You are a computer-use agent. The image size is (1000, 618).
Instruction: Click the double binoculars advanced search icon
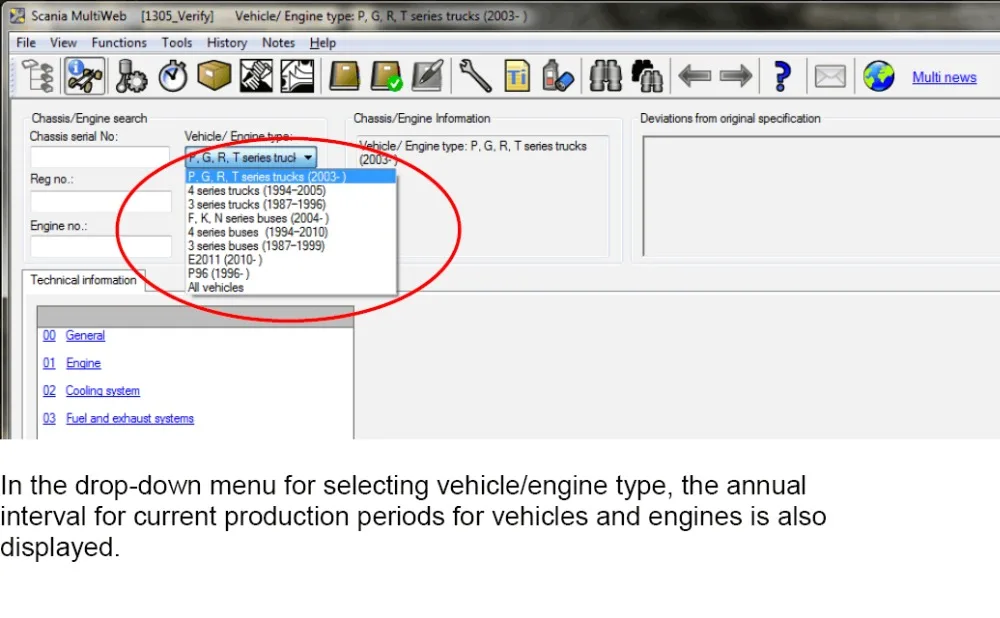click(x=647, y=77)
